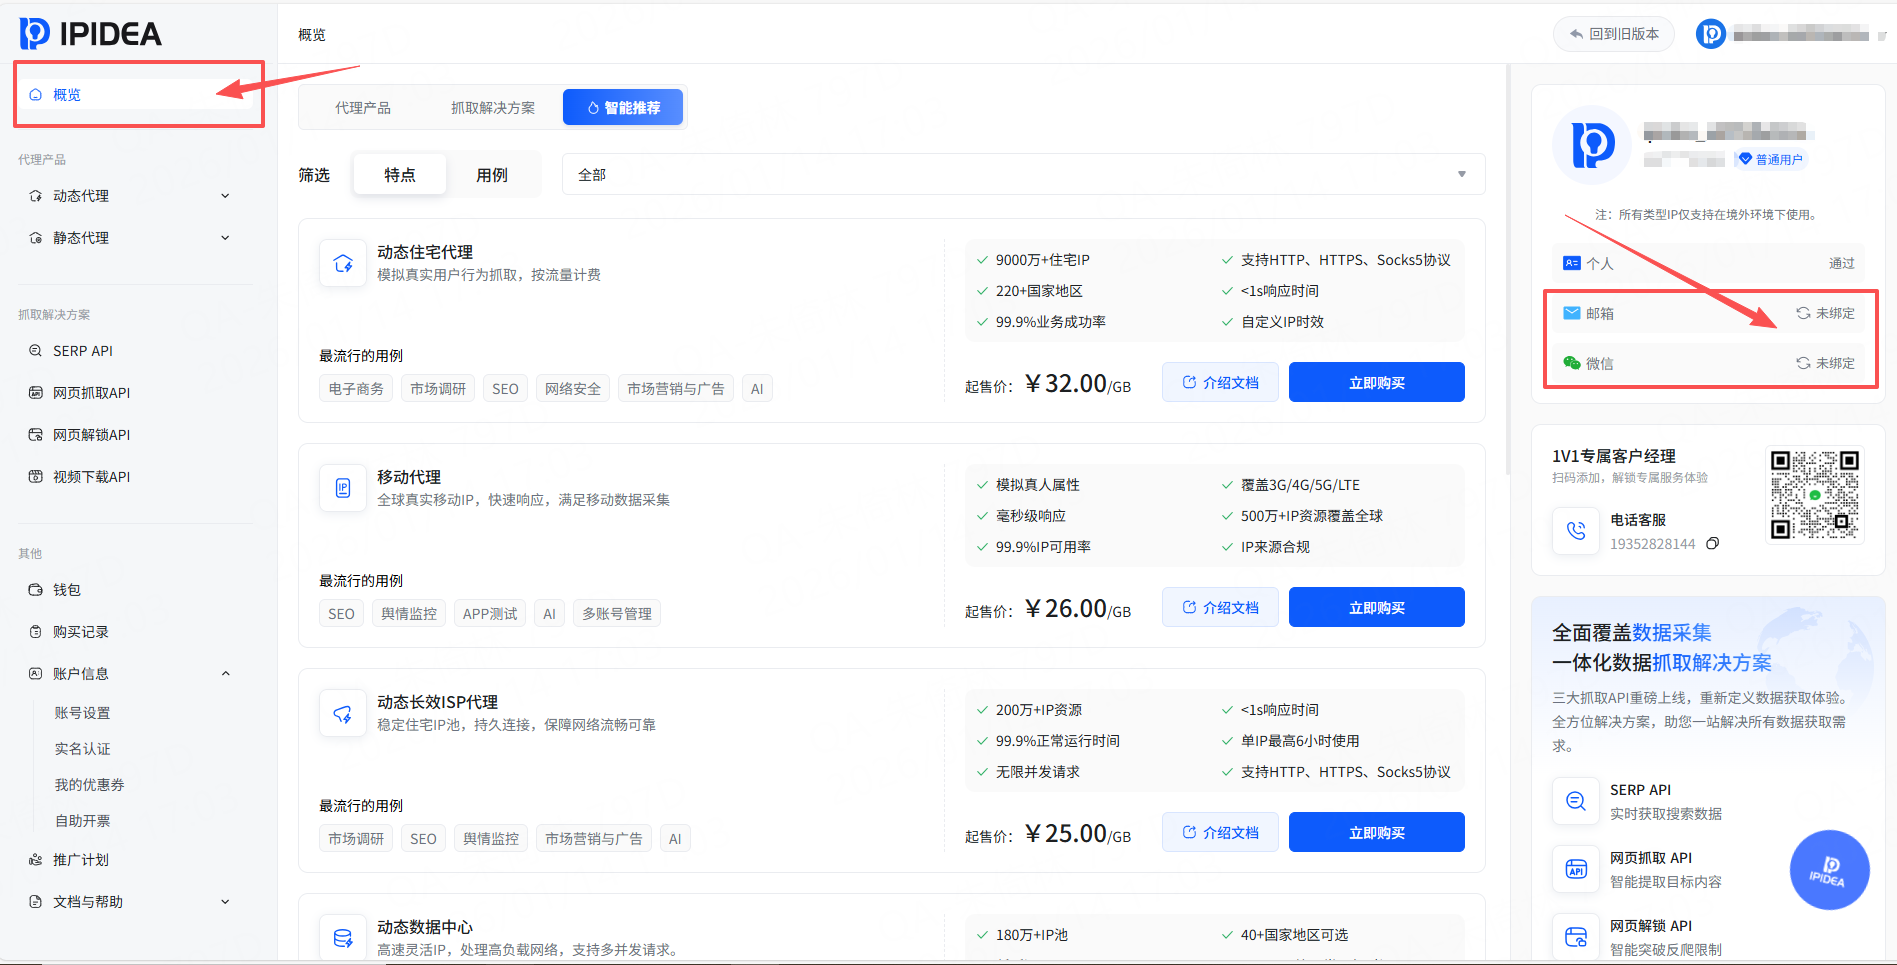This screenshot has height=965, width=1897.
Task: Switch to the 代理产品 tab
Action: [362, 108]
